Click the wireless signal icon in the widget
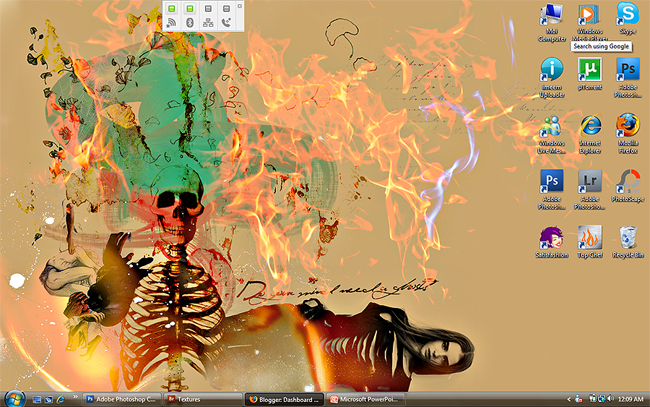 172,23
